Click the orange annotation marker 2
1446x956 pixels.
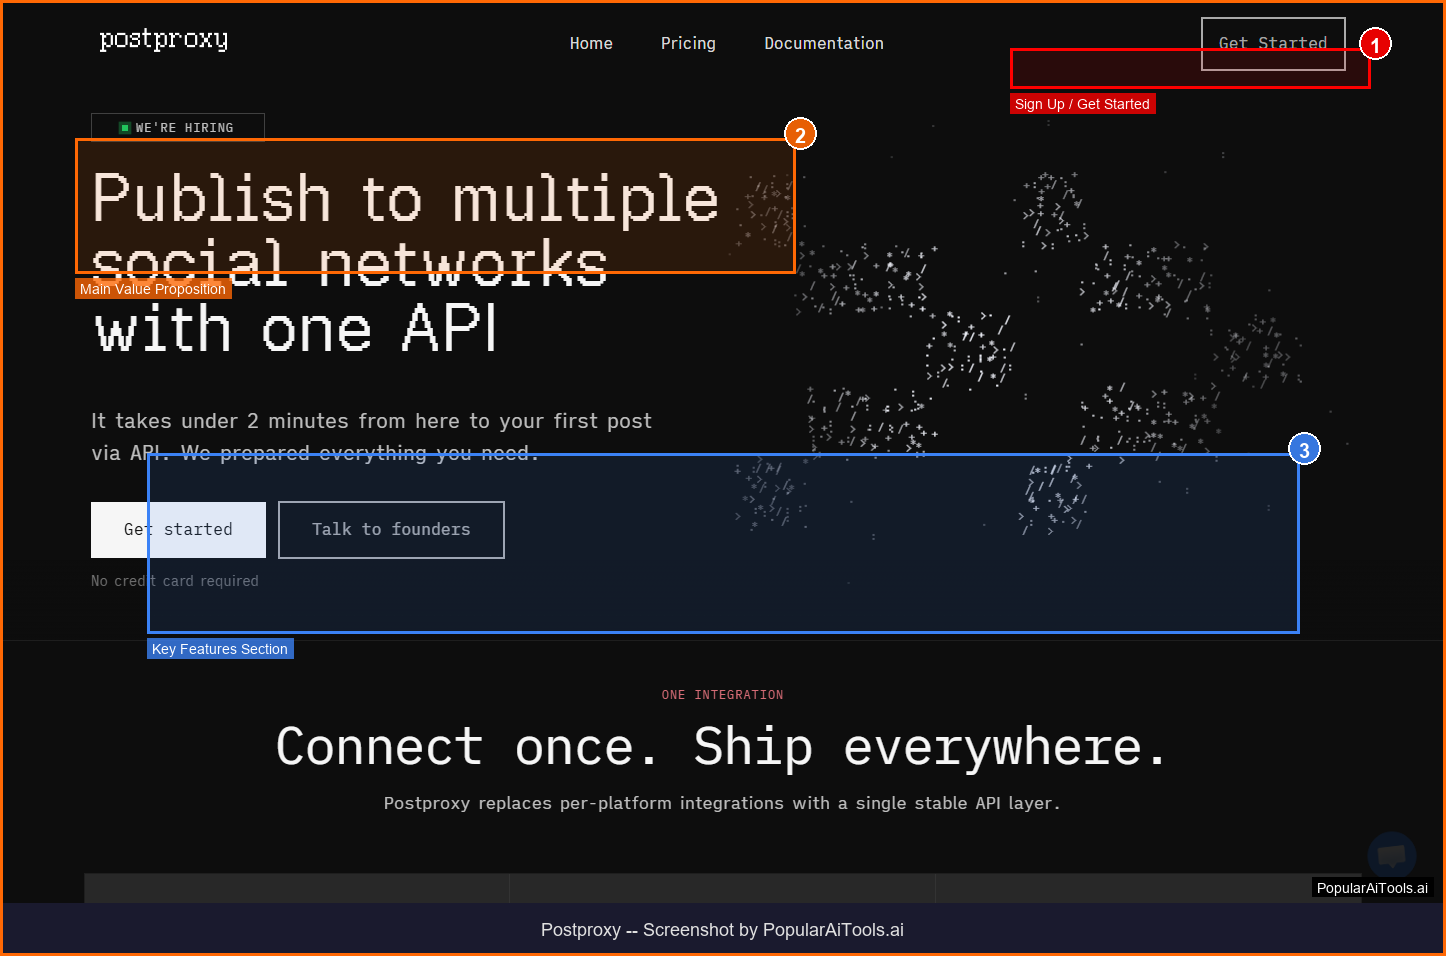click(x=800, y=134)
